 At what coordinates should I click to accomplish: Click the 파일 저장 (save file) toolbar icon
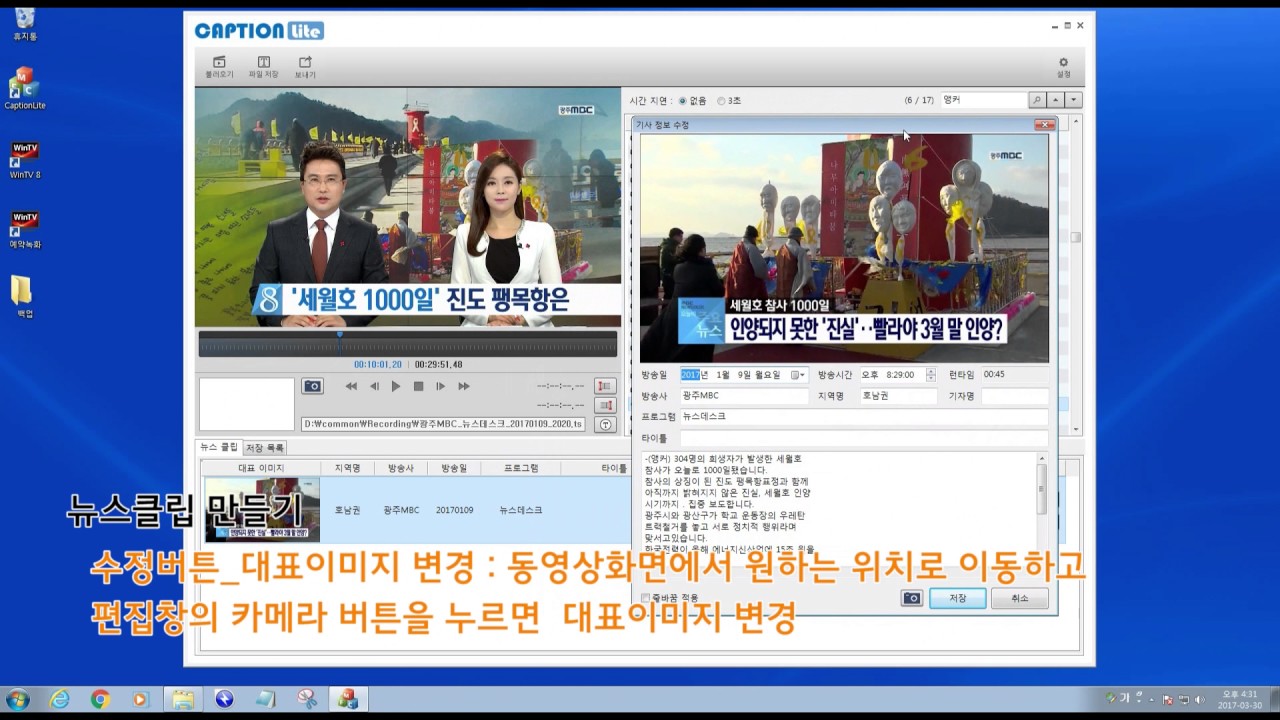click(x=264, y=67)
